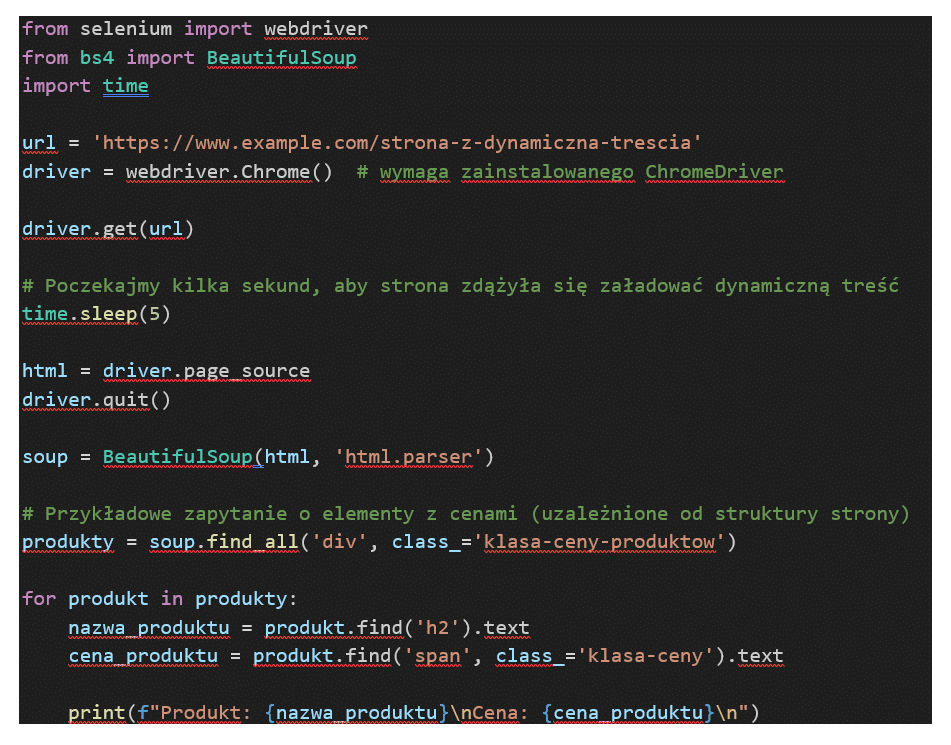This screenshot has height=745, width=951.
Task: Click 'driver.page_source' expression
Action: tap(206, 371)
